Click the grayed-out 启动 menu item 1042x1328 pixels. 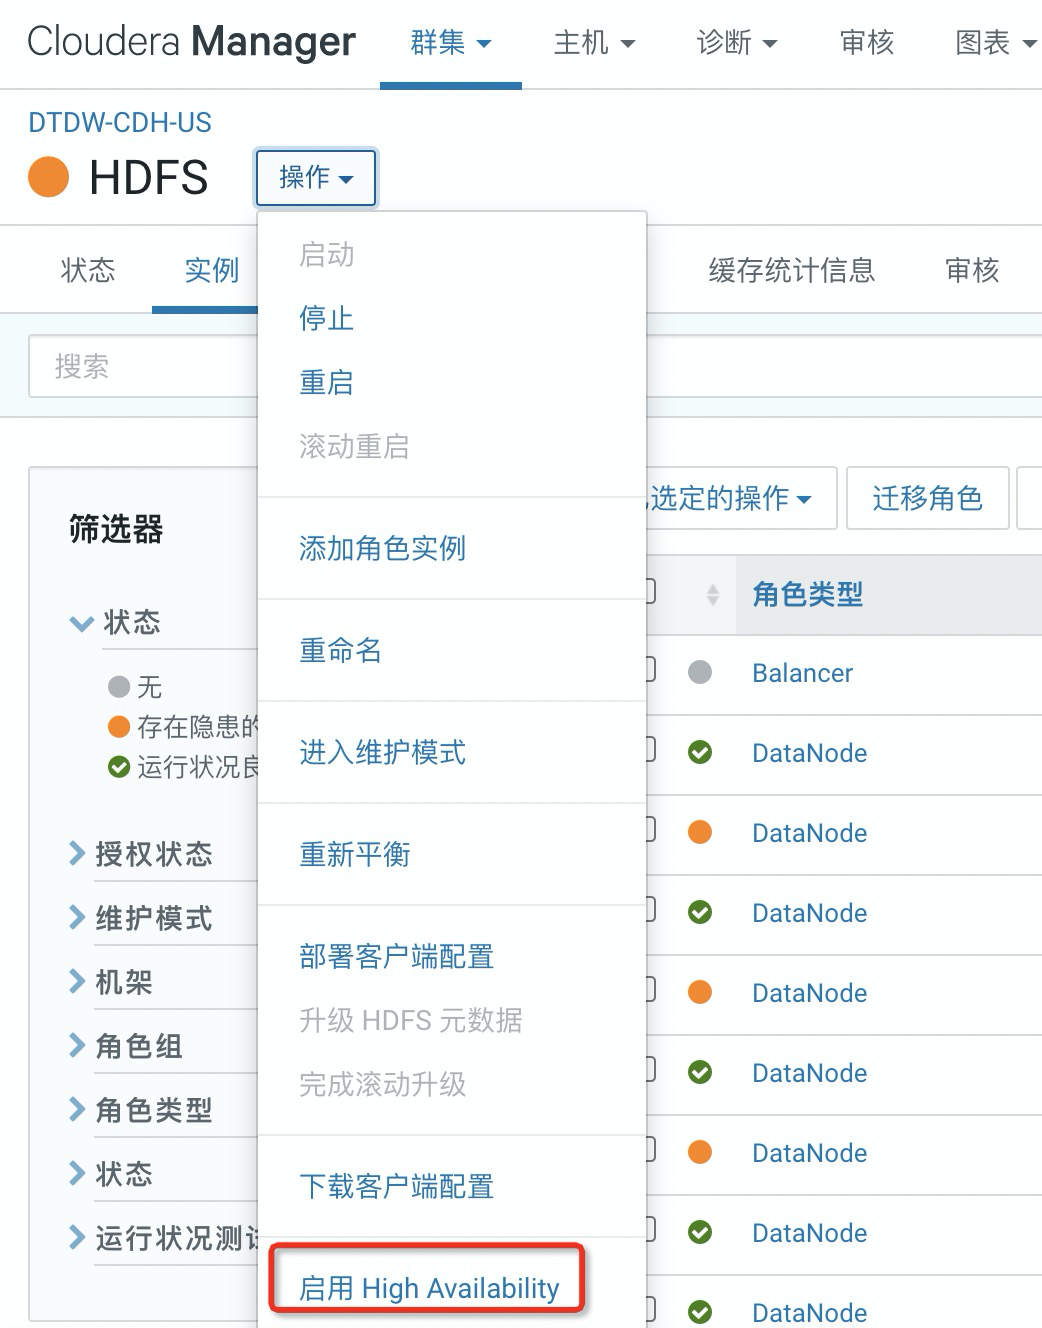click(326, 255)
